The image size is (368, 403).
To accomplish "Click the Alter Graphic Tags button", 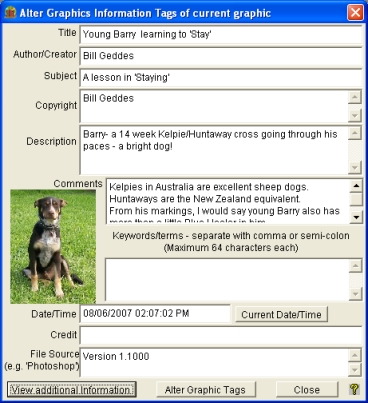I will [206, 389].
